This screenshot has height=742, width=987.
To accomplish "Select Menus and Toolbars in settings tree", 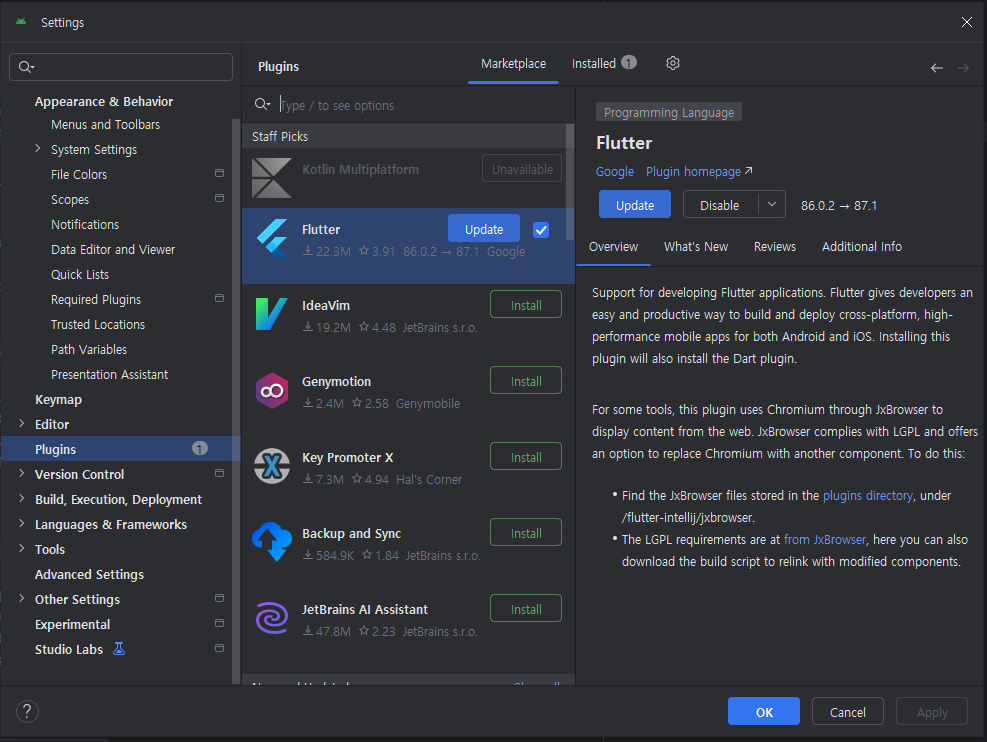I will 105,125.
